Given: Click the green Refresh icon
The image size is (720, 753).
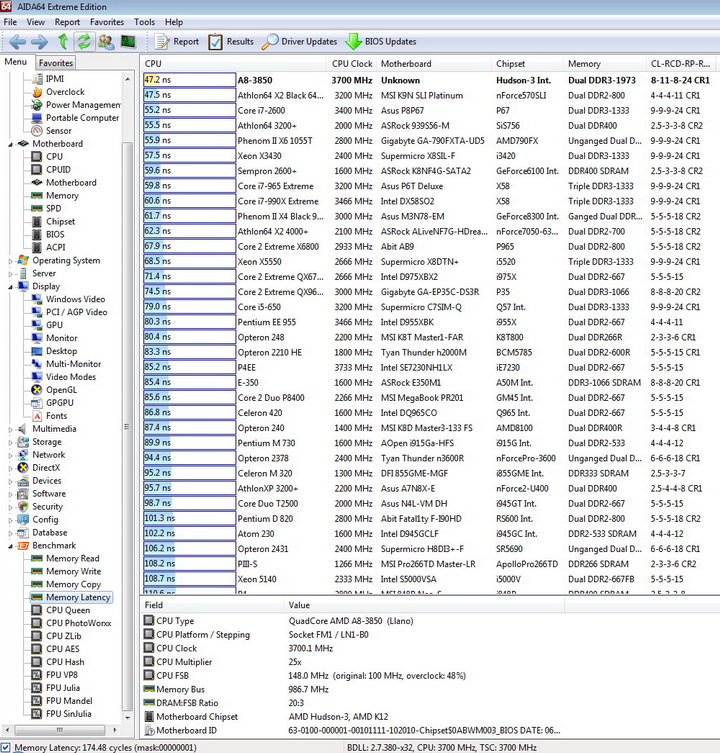Looking at the screenshot, I should [84, 42].
